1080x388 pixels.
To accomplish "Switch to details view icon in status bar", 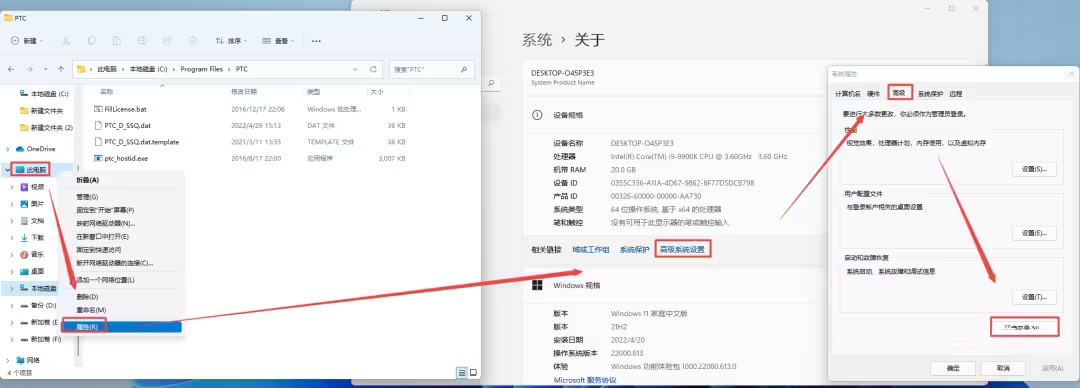I will click(461, 373).
